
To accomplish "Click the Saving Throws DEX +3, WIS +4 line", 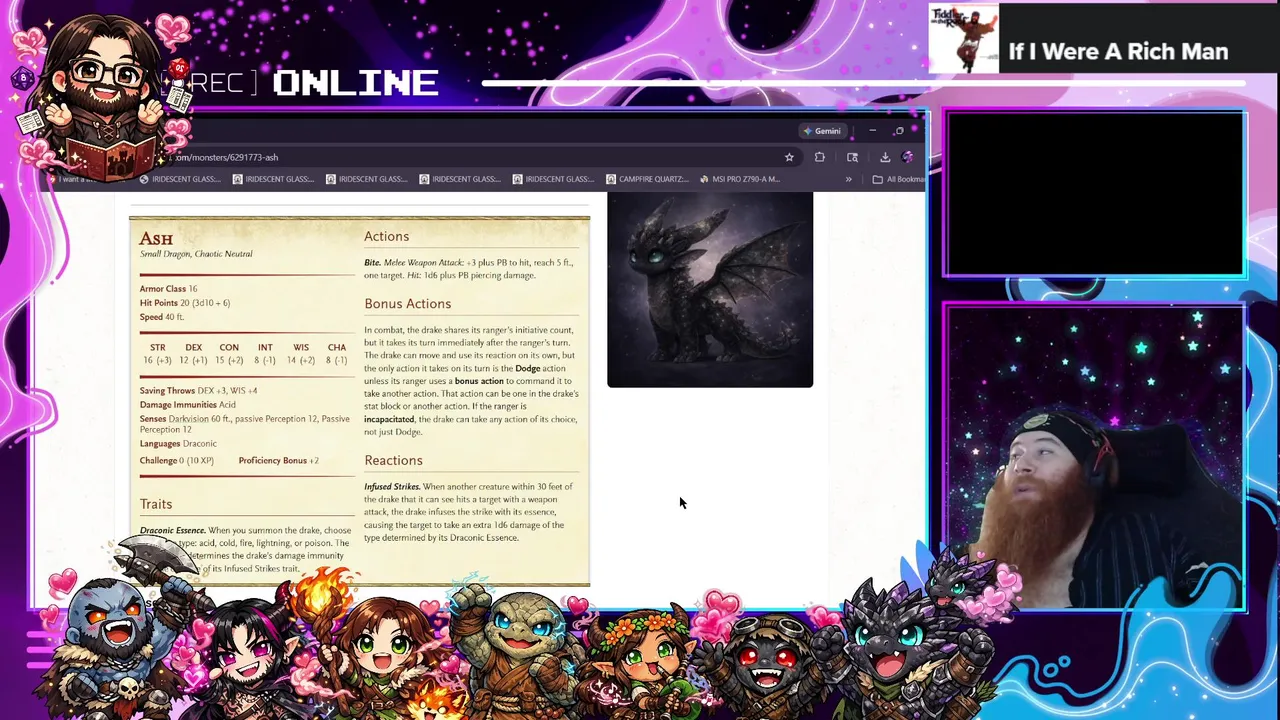I will [x=198, y=391].
